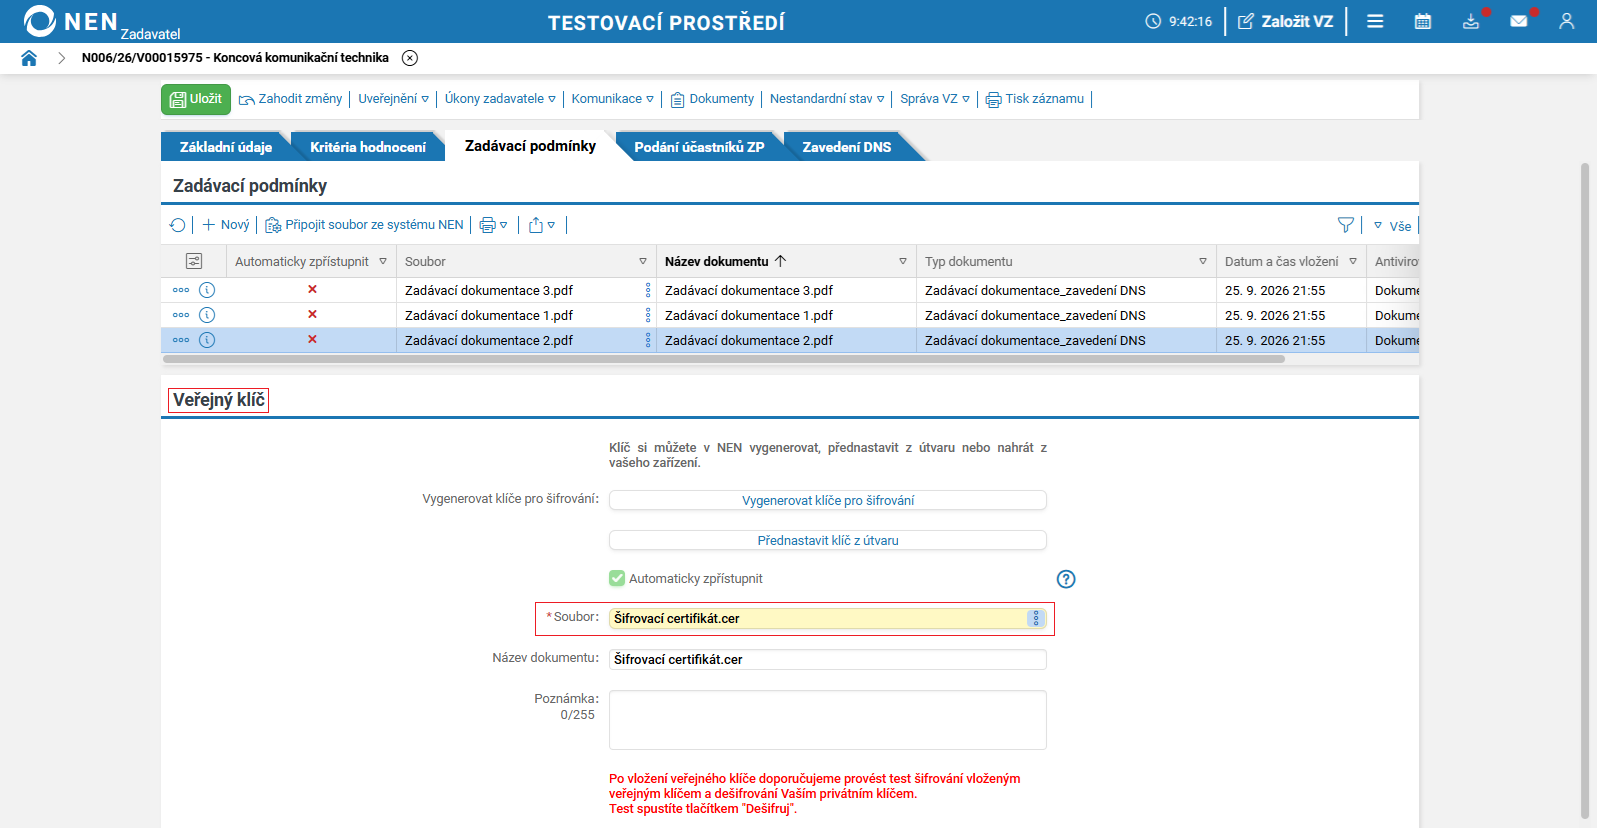The width and height of the screenshot is (1597, 828).
Task: Open Dokumenty from the toolbar
Action: click(x=712, y=99)
